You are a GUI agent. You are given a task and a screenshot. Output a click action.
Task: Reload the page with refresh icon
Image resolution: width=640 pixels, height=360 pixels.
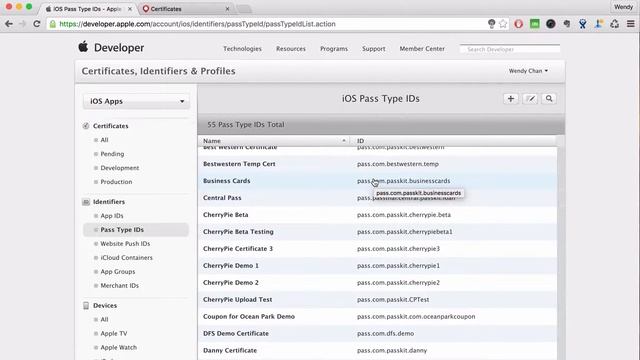click(37, 24)
